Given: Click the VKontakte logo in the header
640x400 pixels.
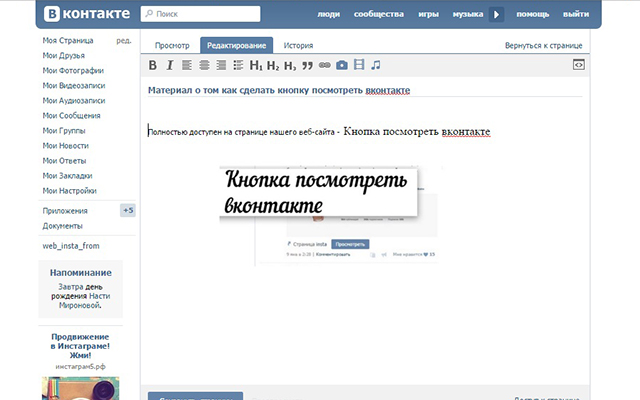Looking at the screenshot, I should [87, 13].
